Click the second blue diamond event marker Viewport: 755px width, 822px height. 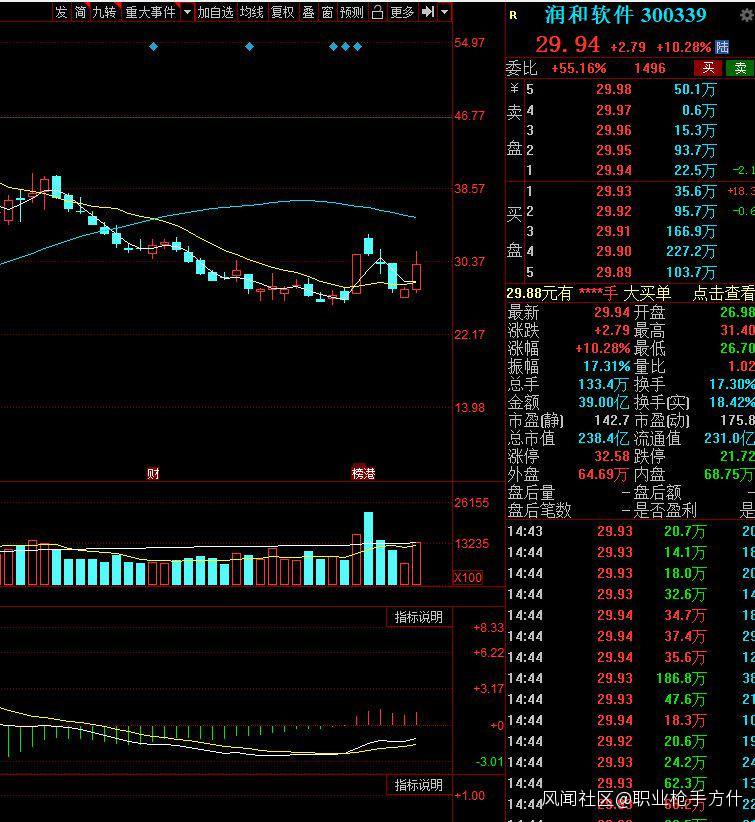[249, 47]
